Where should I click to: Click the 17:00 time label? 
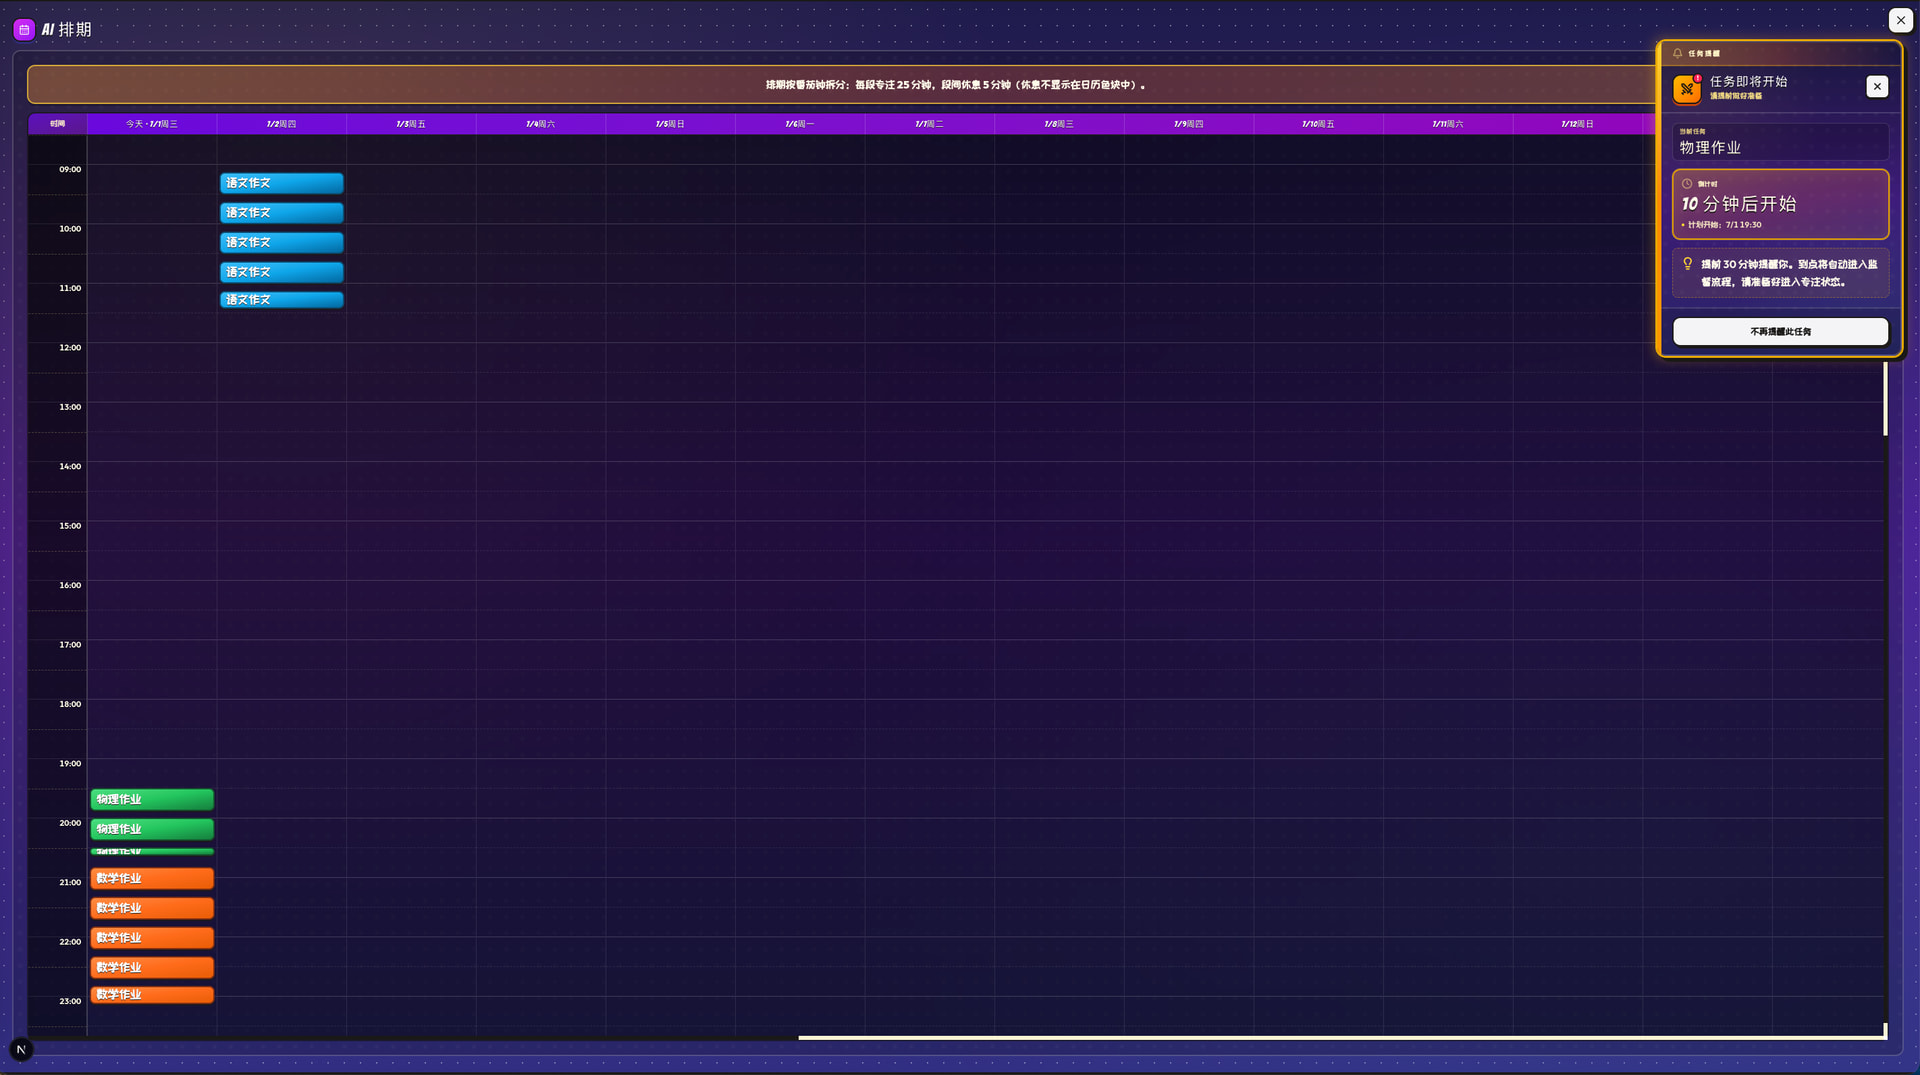pyautogui.click(x=70, y=645)
